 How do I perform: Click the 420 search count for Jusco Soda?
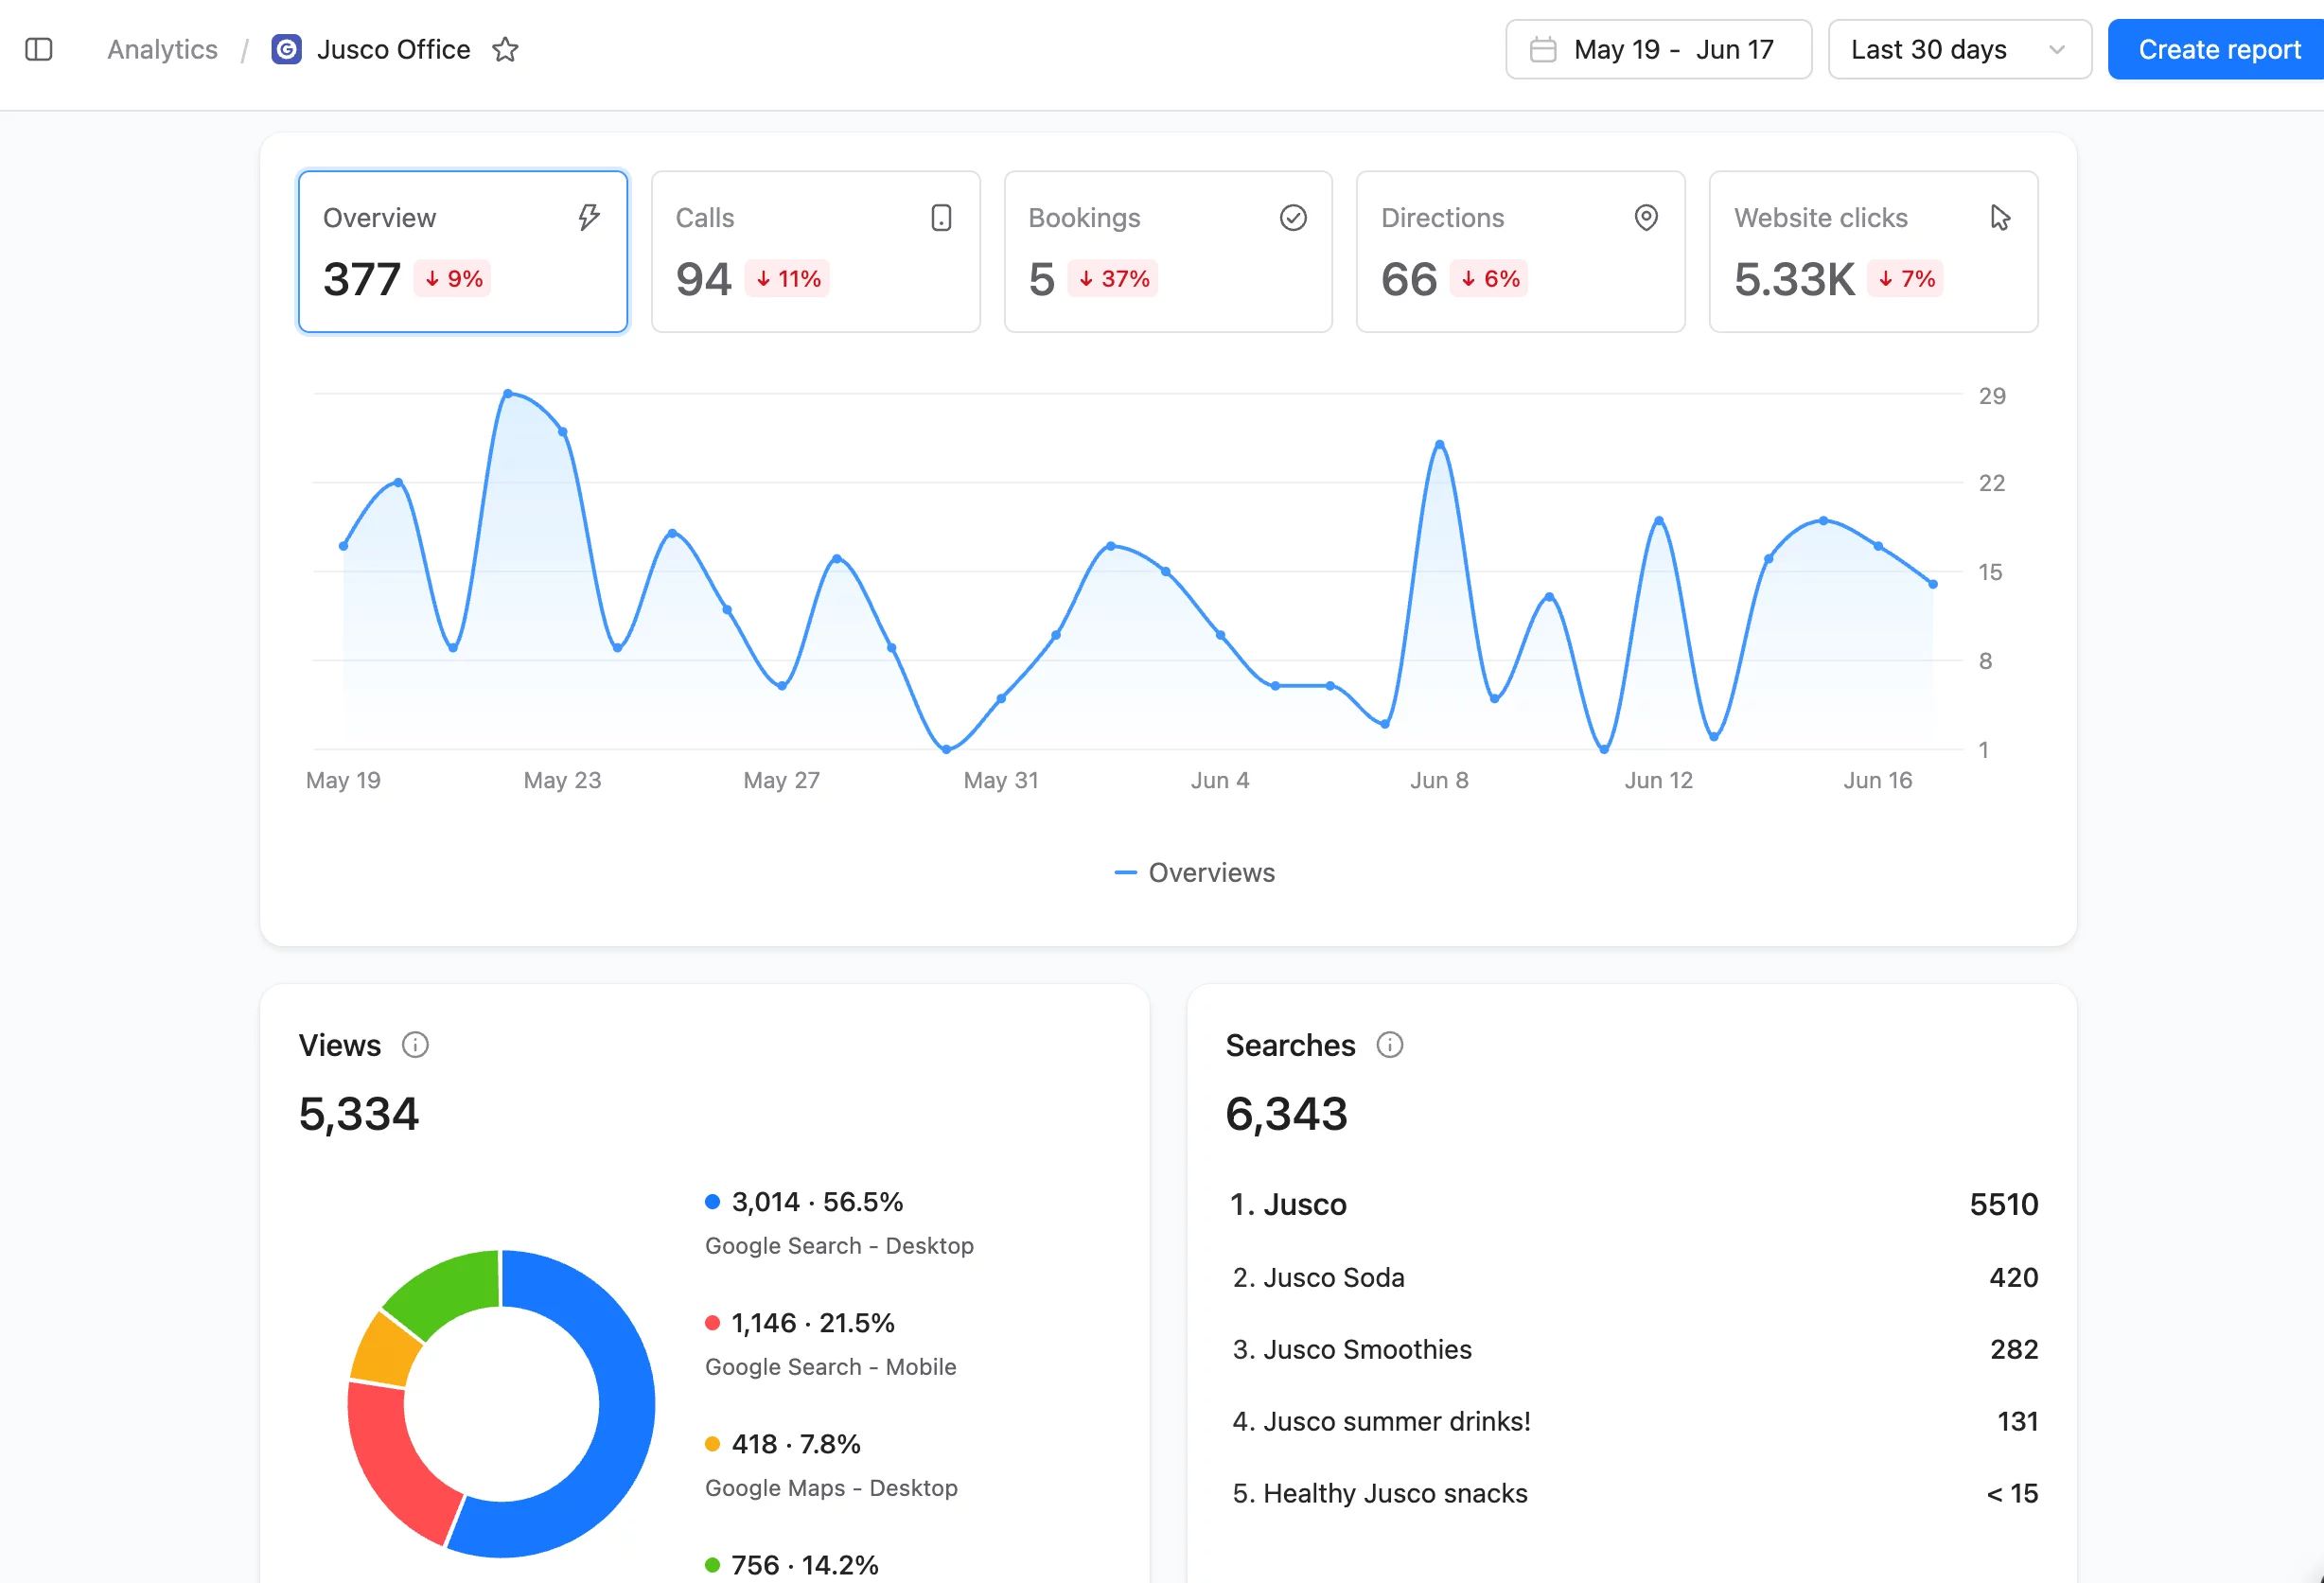point(2014,1278)
